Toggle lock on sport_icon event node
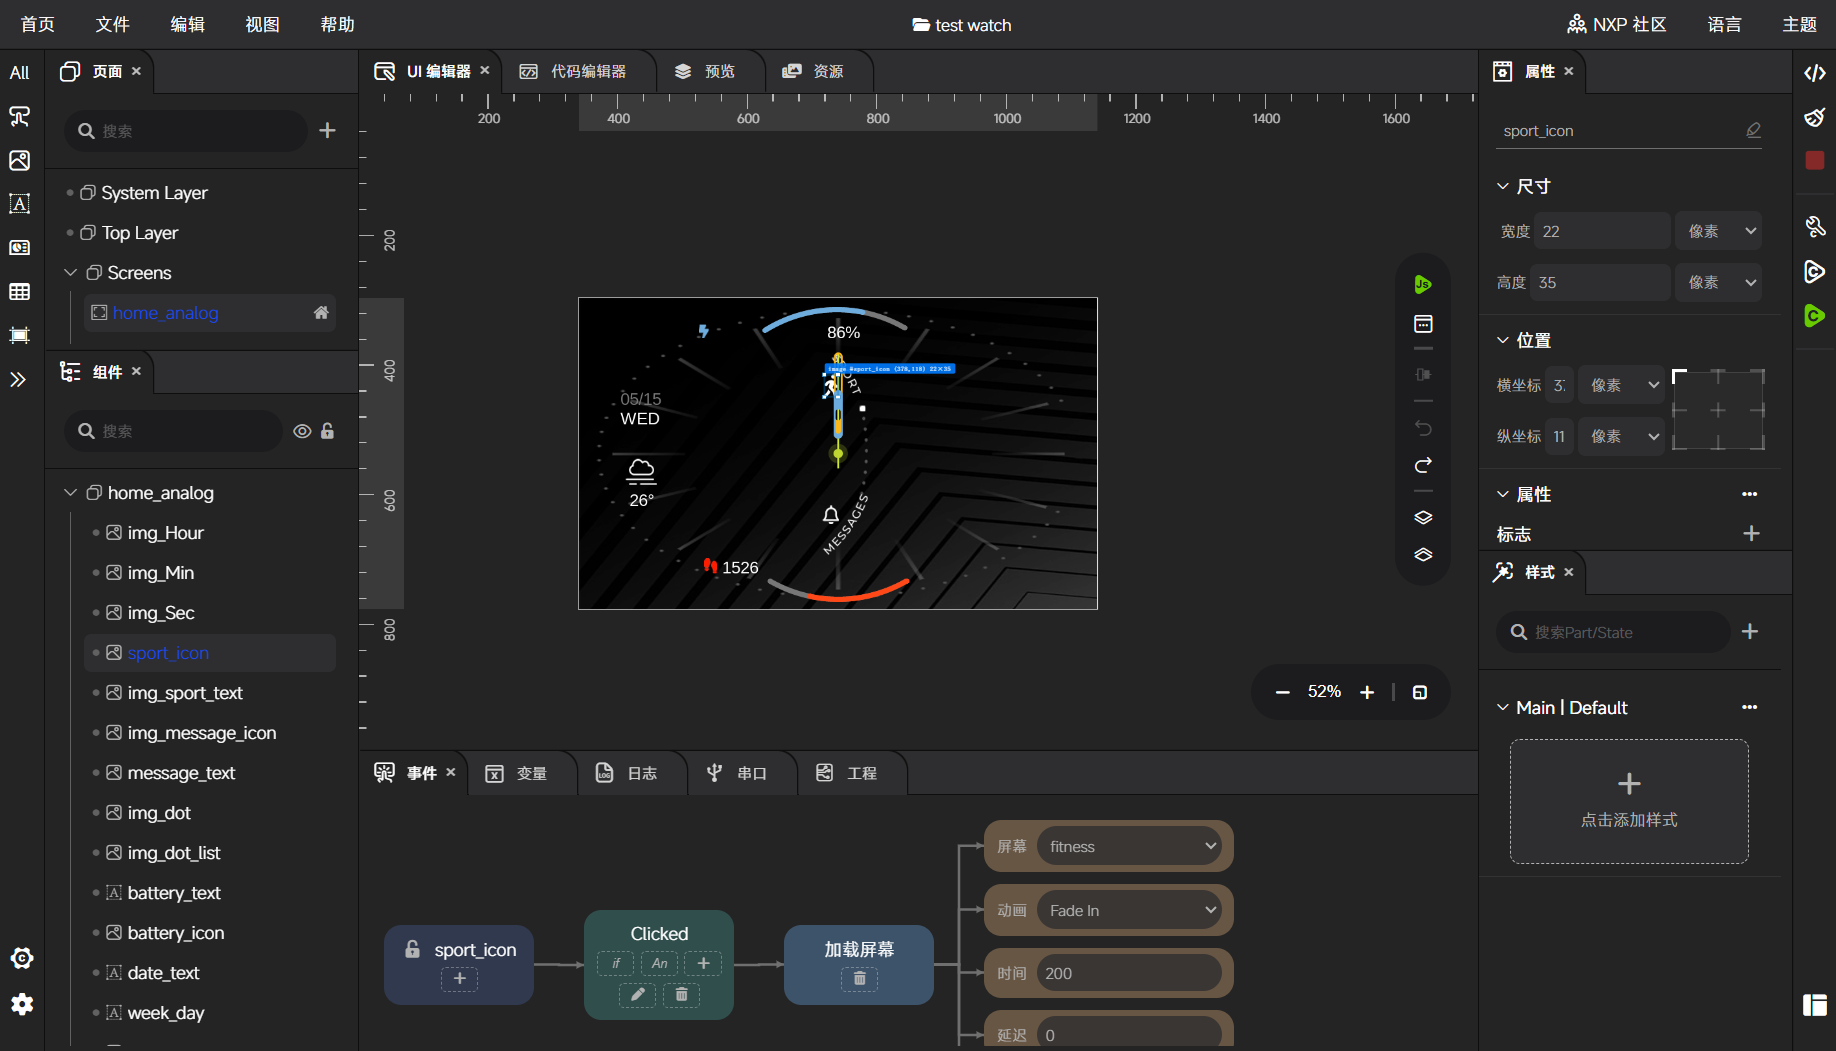 [412, 949]
